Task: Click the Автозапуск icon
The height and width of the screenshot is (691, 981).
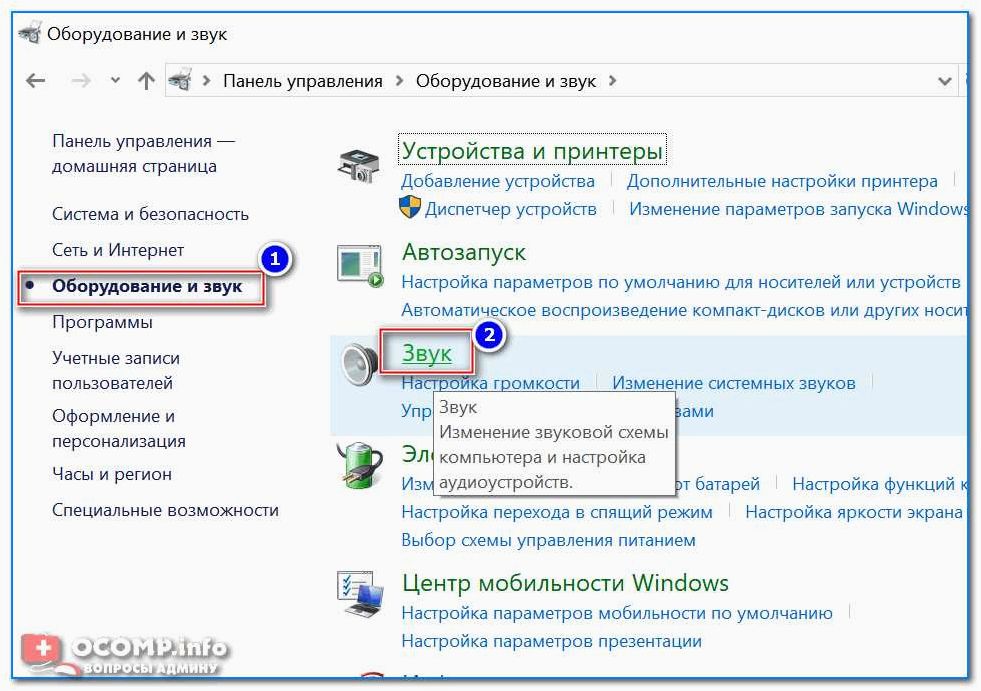Action: [359, 266]
